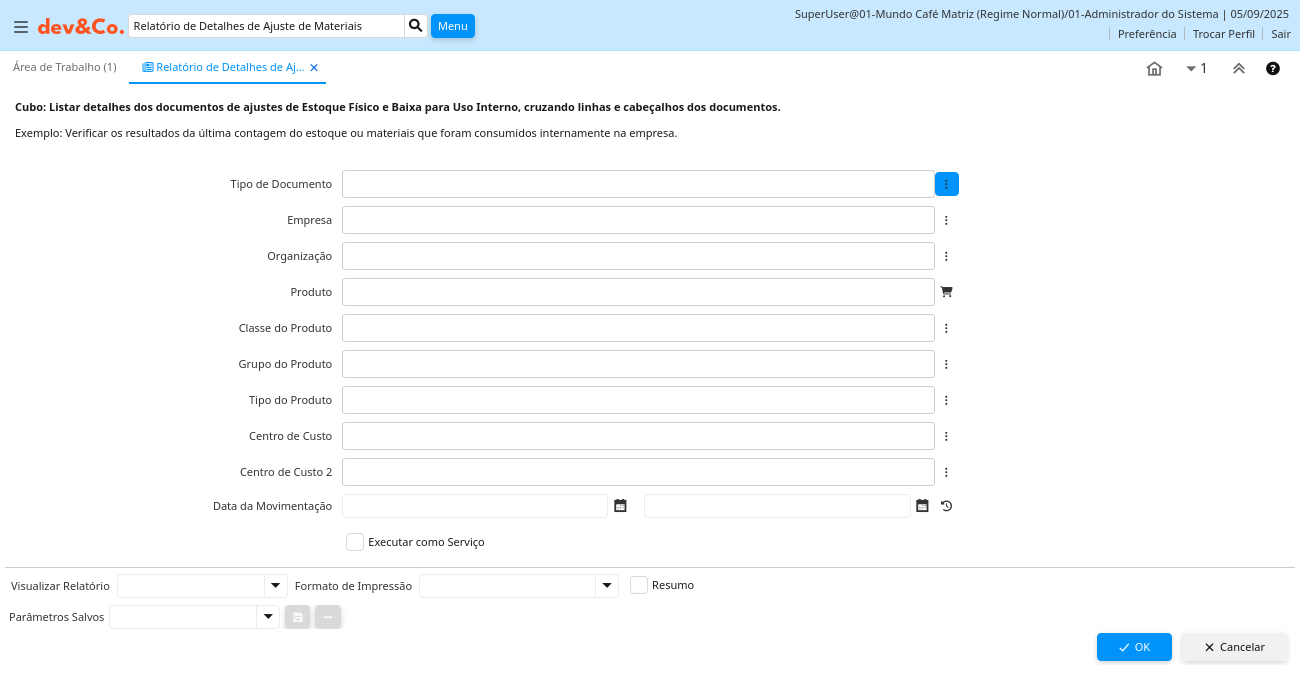
Task: Open Tipo de Documento options button
Action: click(x=946, y=184)
